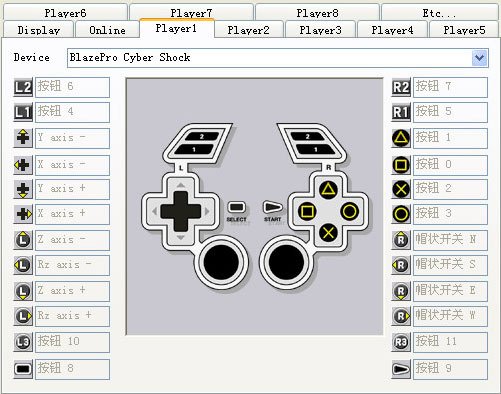501x394 pixels.
Task: Click the R3 button icon
Action: pos(401,342)
